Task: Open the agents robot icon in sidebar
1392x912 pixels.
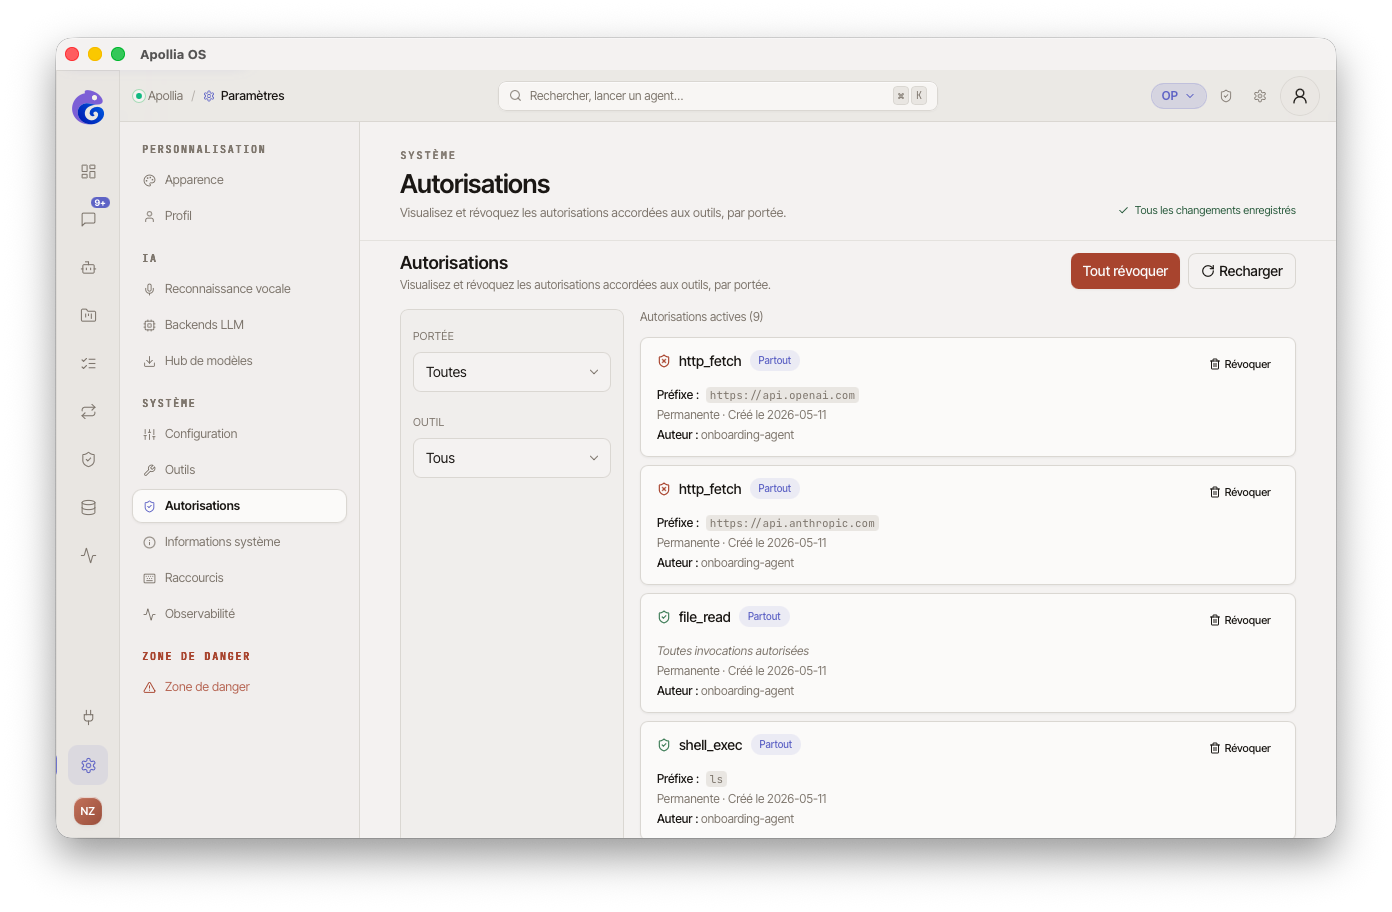Action: [x=88, y=267]
